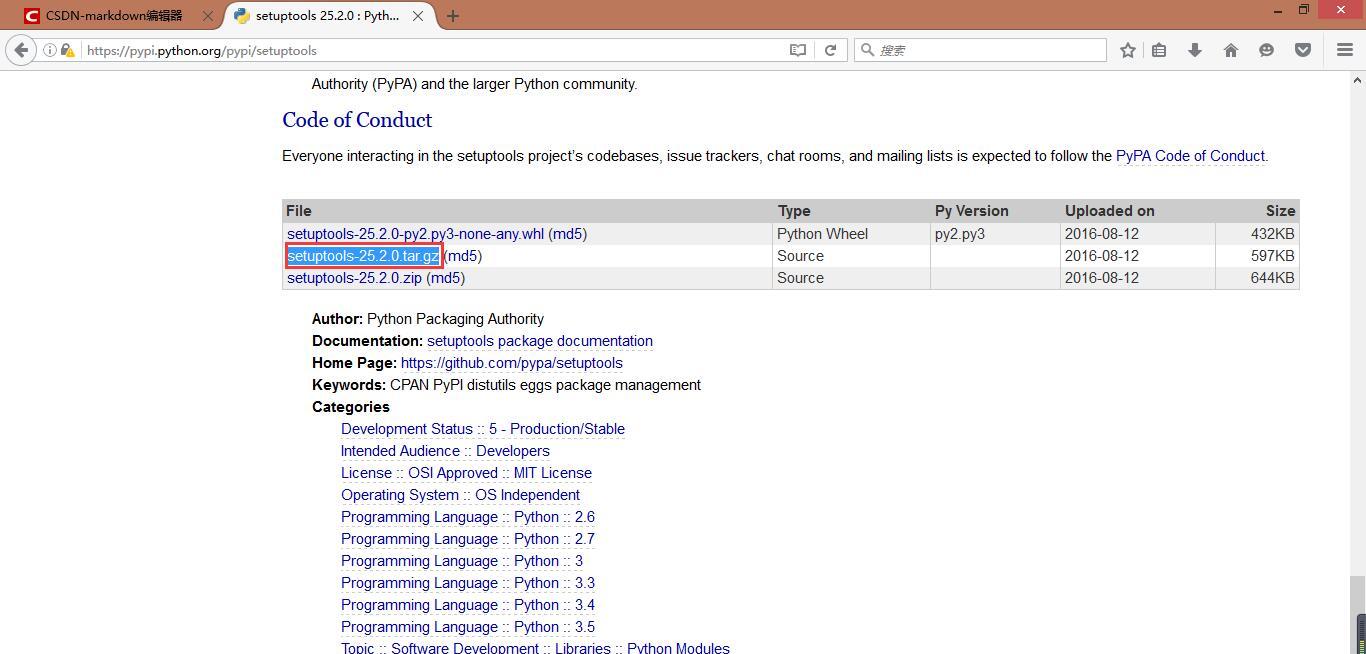Go back with the Back arrow button
This screenshot has width=1366, height=654.
point(21,50)
